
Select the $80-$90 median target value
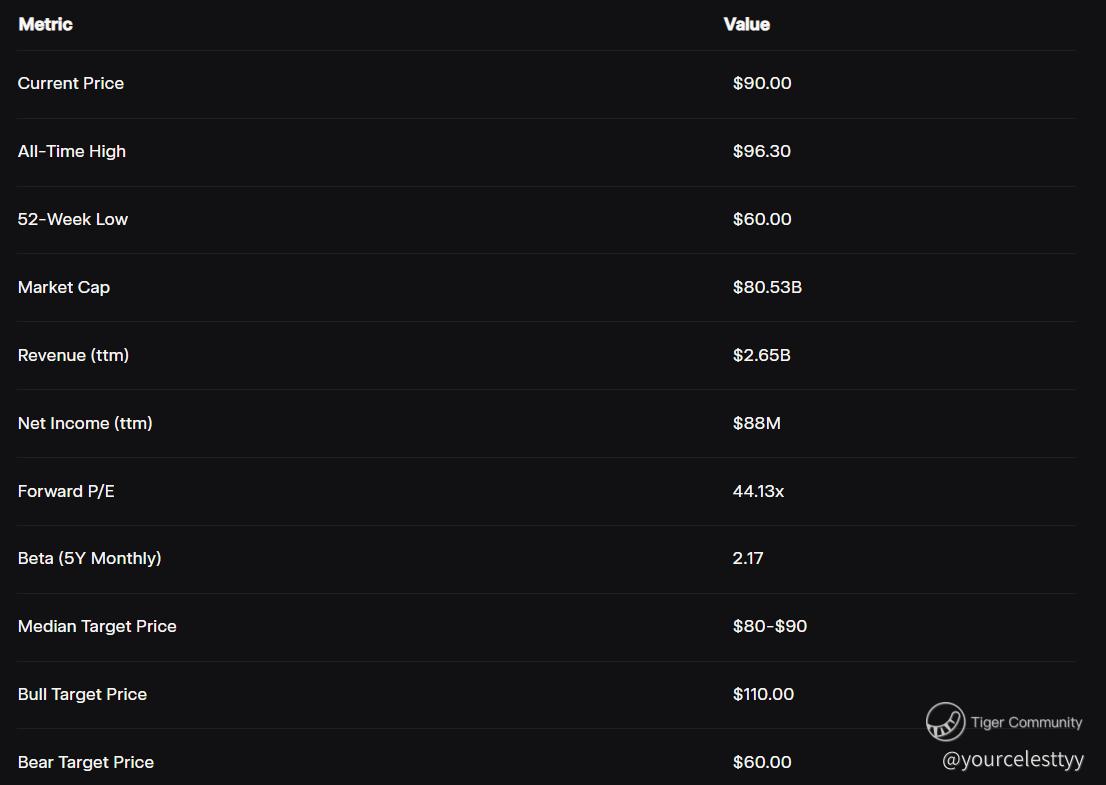point(770,626)
